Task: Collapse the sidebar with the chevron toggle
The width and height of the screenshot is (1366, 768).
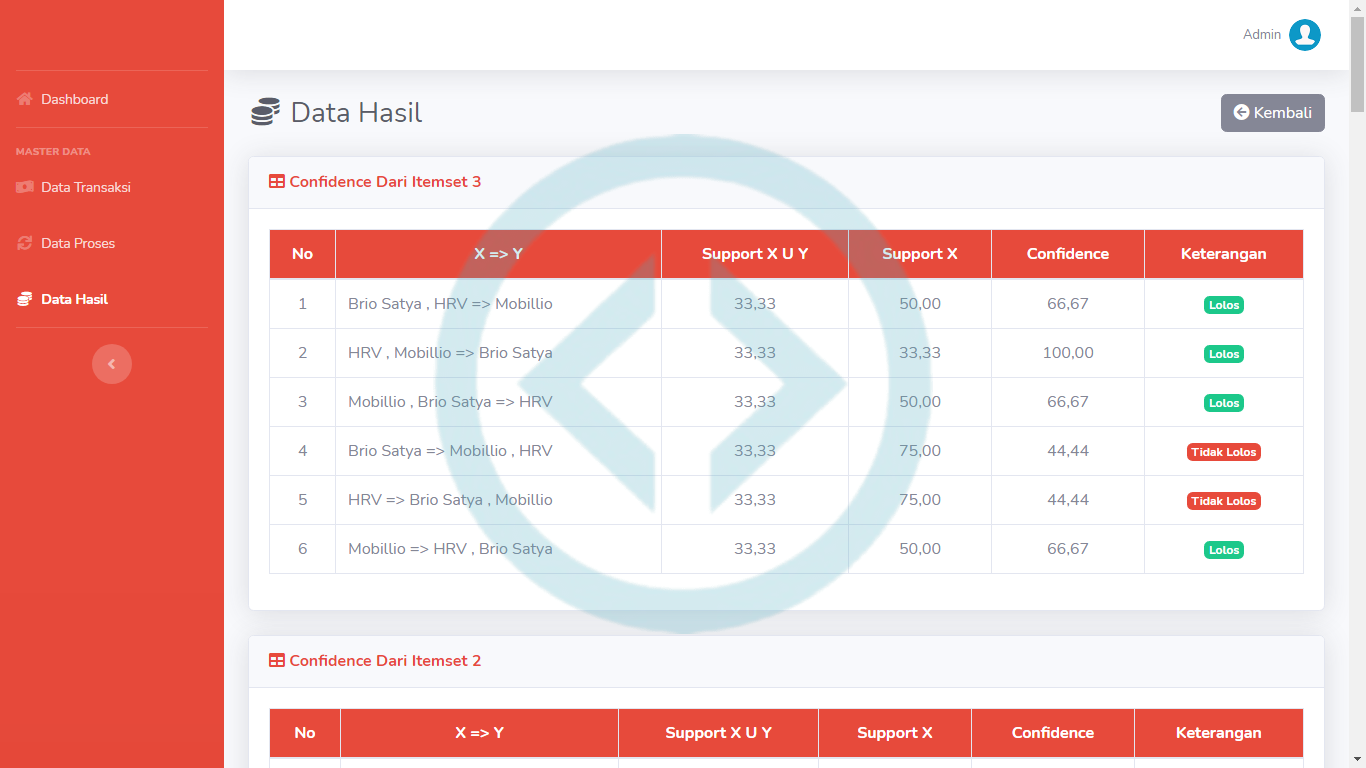Action: click(112, 364)
